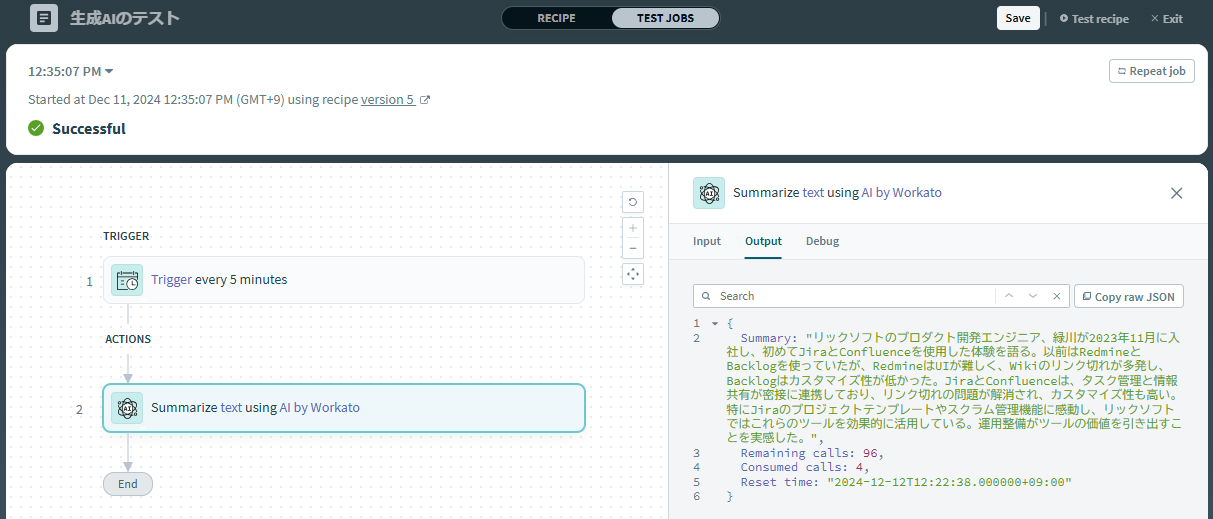Click Copy raw JSON button
Image resolution: width=1213 pixels, height=519 pixels.
tap(1130, 296)
